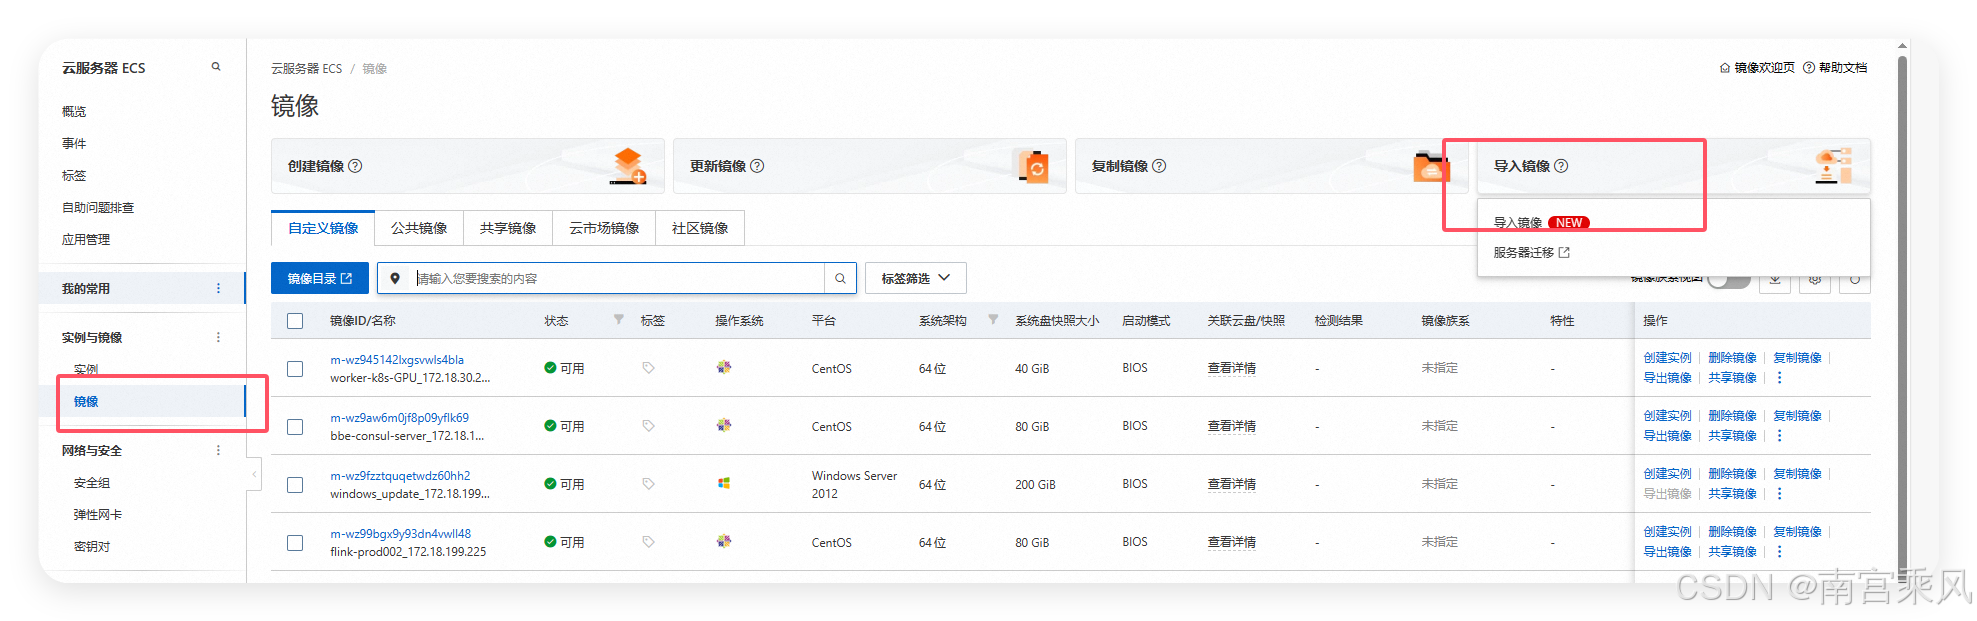Image resolution: width=1977 pixels, height=621 pixels.
Task: Toggle the 镜像族系视图 switch
Action: pos(1729,280)
